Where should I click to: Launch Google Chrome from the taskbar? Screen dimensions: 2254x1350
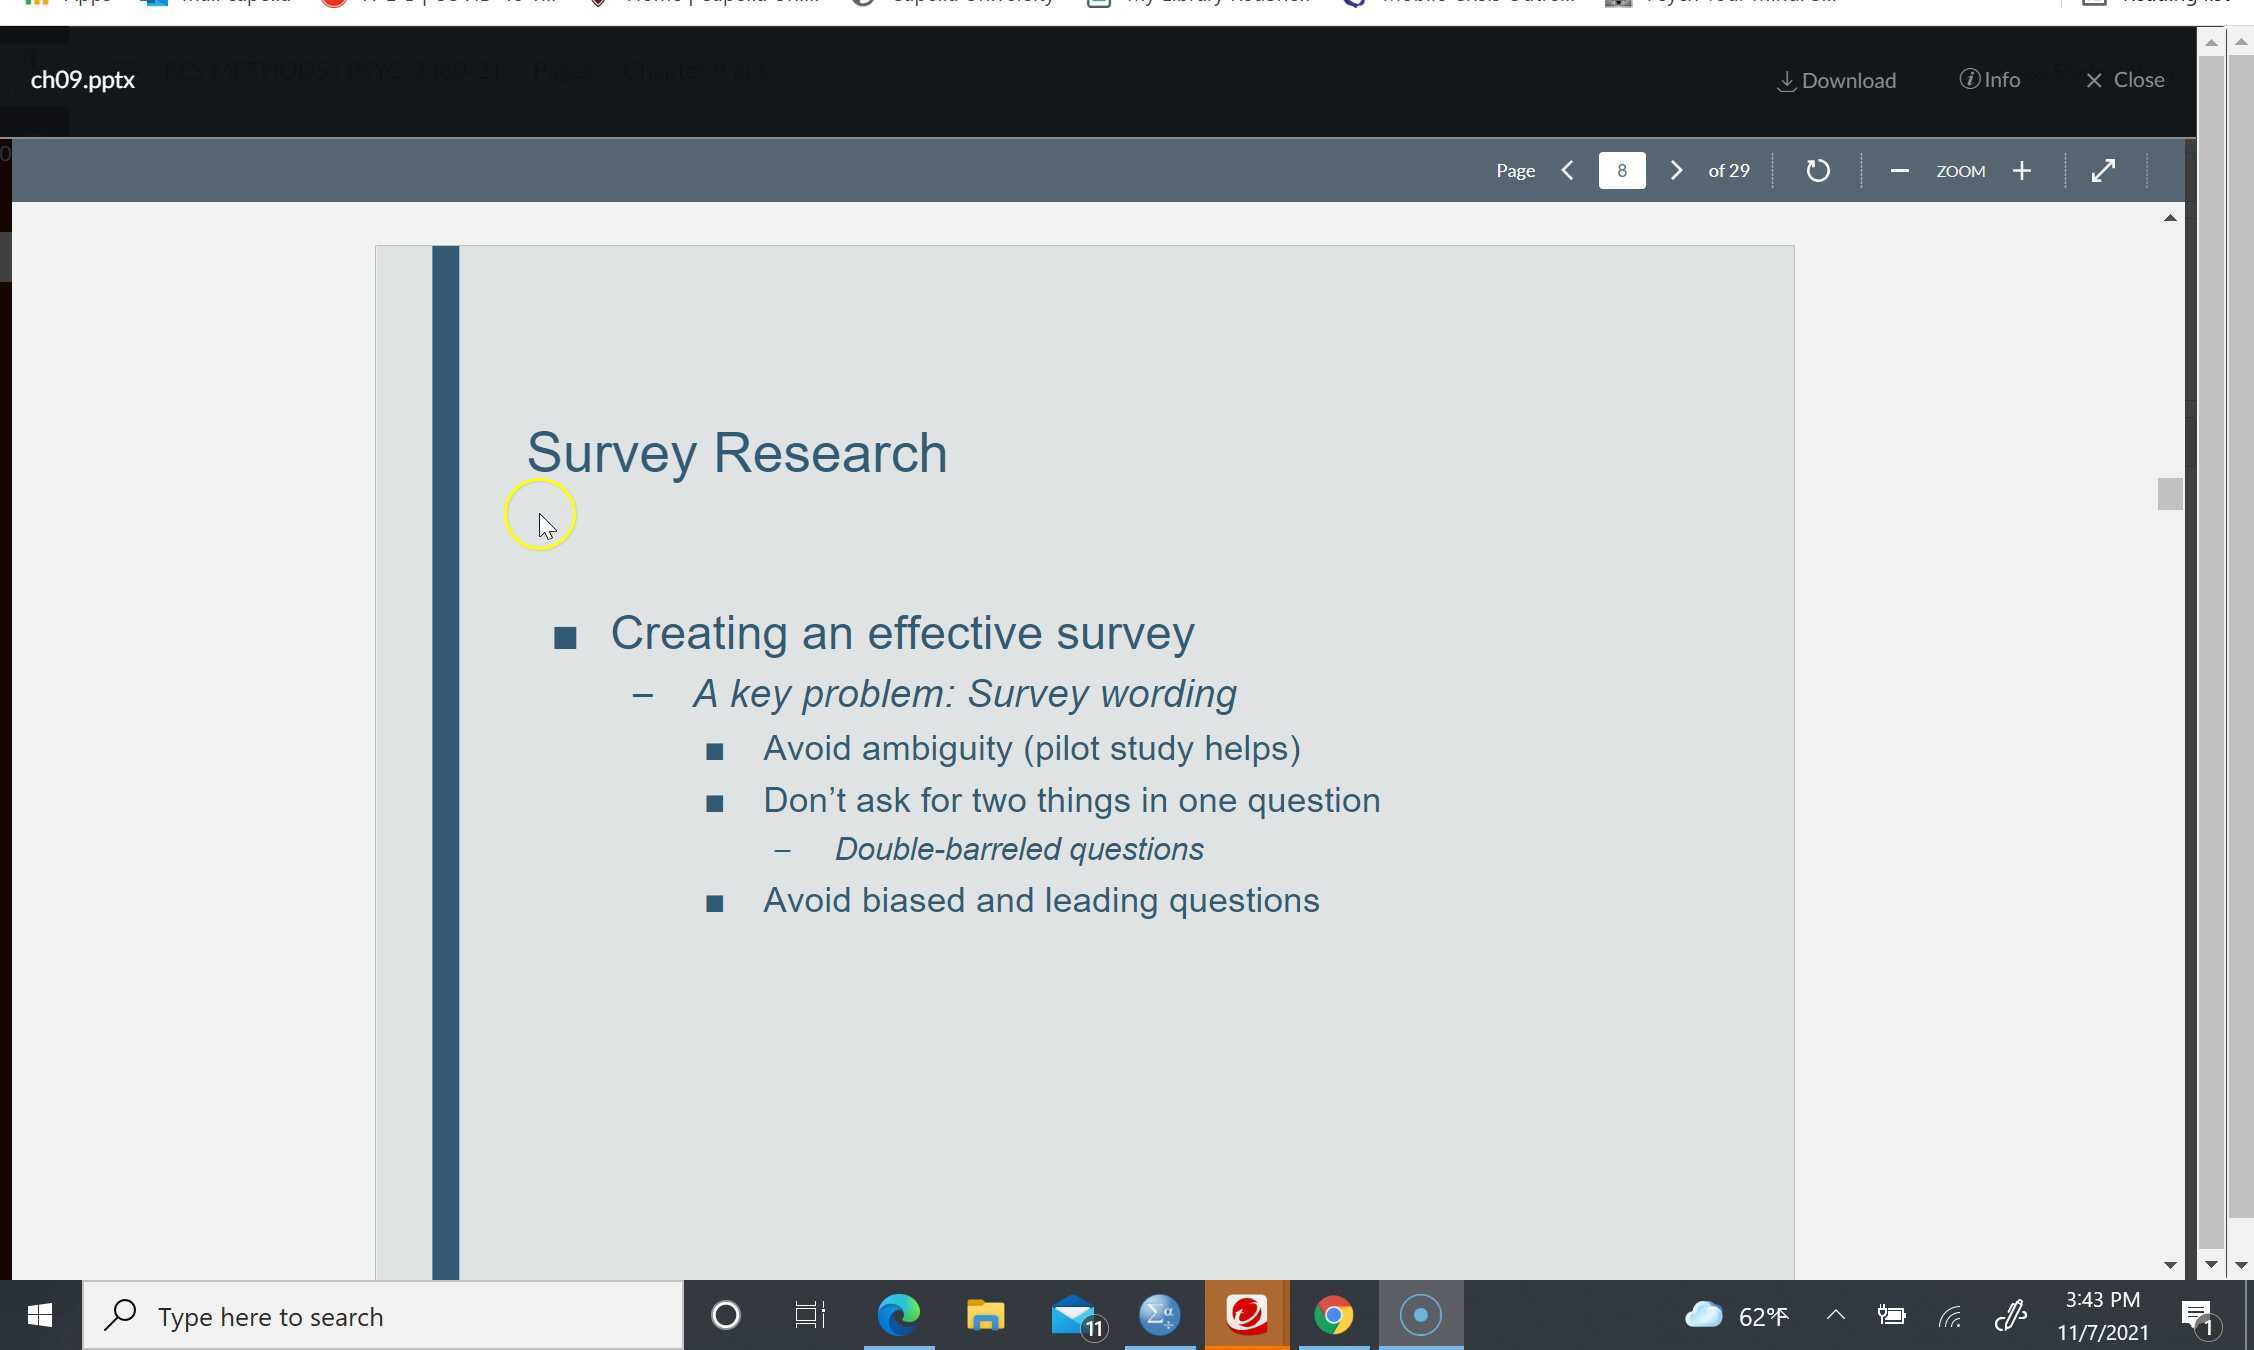point(1334,1315)
